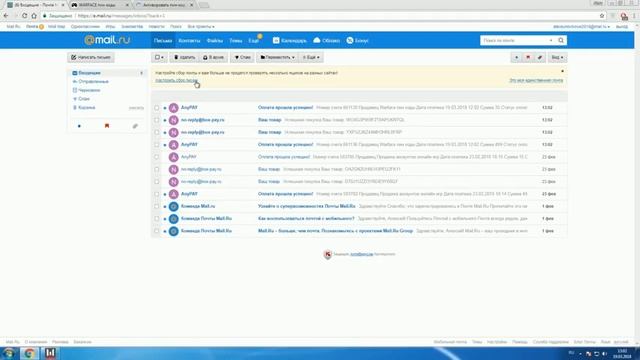Open the Входящие inbox folder
This screenshot has height=360, width=640.
point(89,73)
